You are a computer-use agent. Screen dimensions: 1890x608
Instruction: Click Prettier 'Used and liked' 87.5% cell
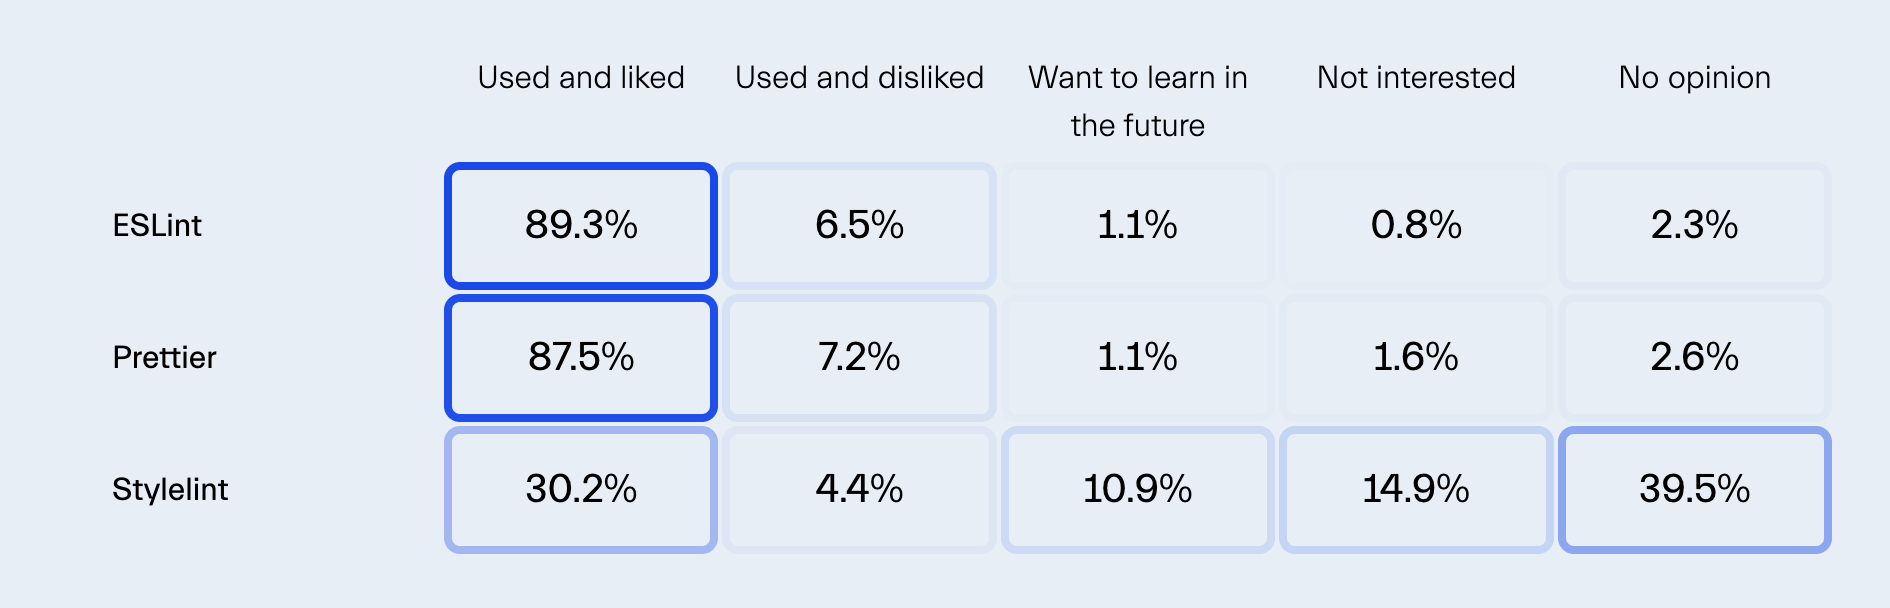coord(581,358)
